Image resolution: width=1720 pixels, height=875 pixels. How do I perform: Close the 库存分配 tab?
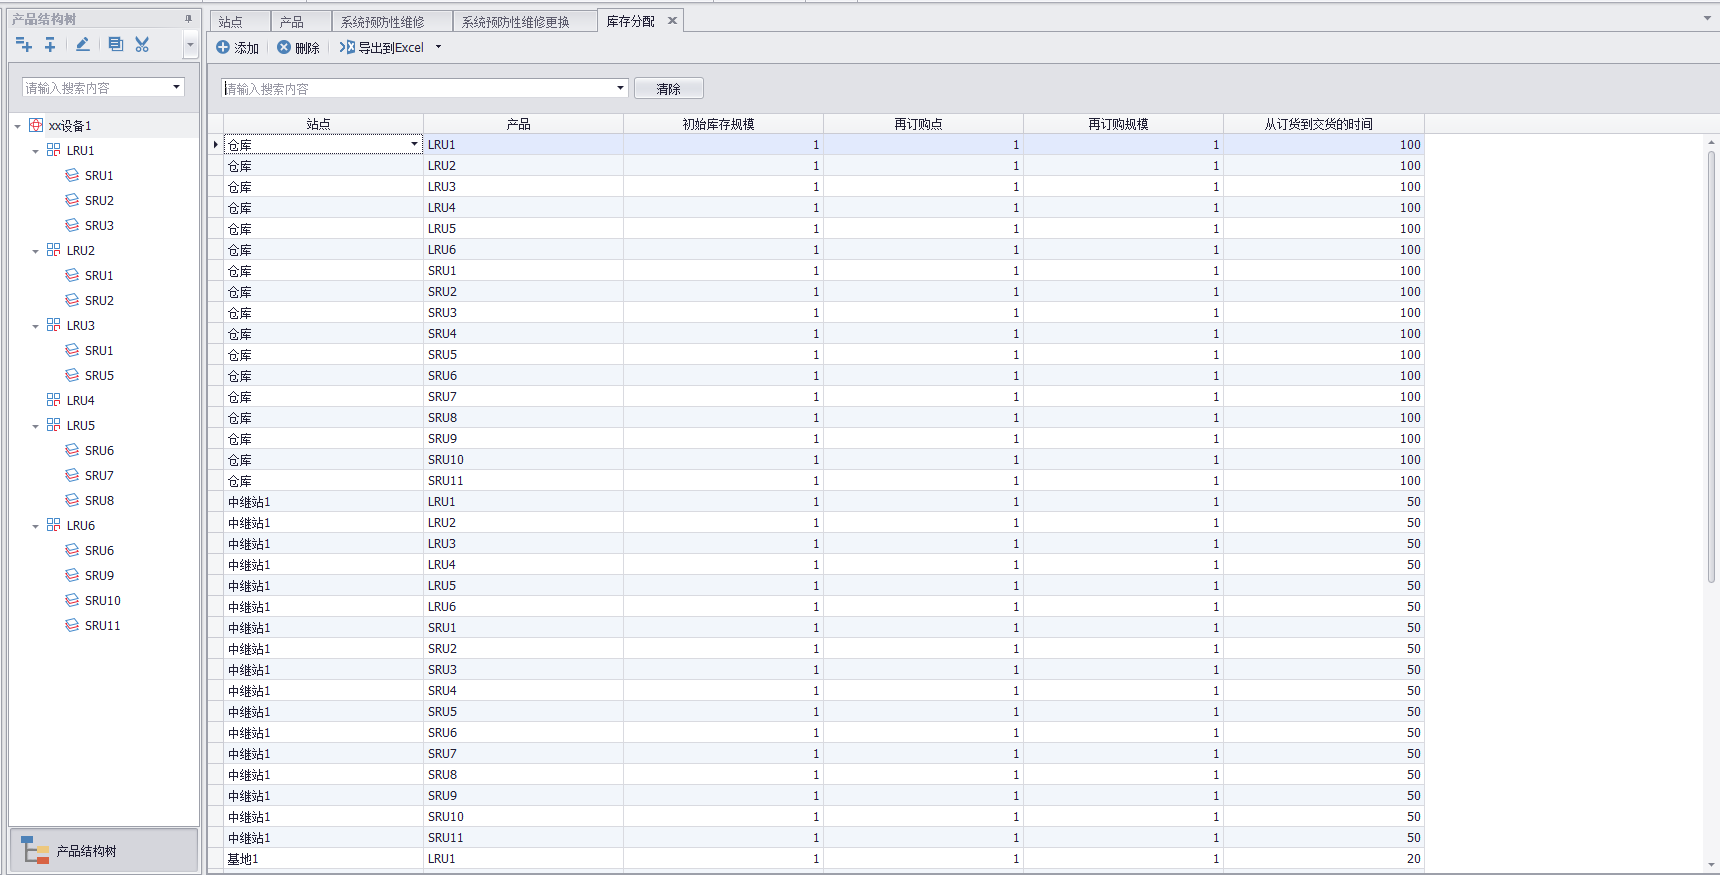pyautogui.click(x=672, y=21)
